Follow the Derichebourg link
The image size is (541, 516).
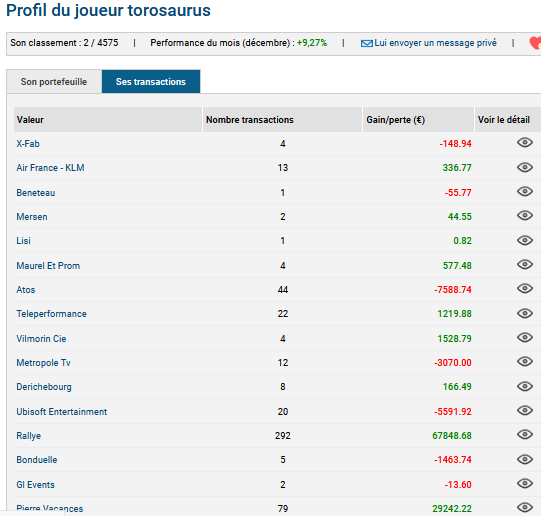click(x=44, y=387)
